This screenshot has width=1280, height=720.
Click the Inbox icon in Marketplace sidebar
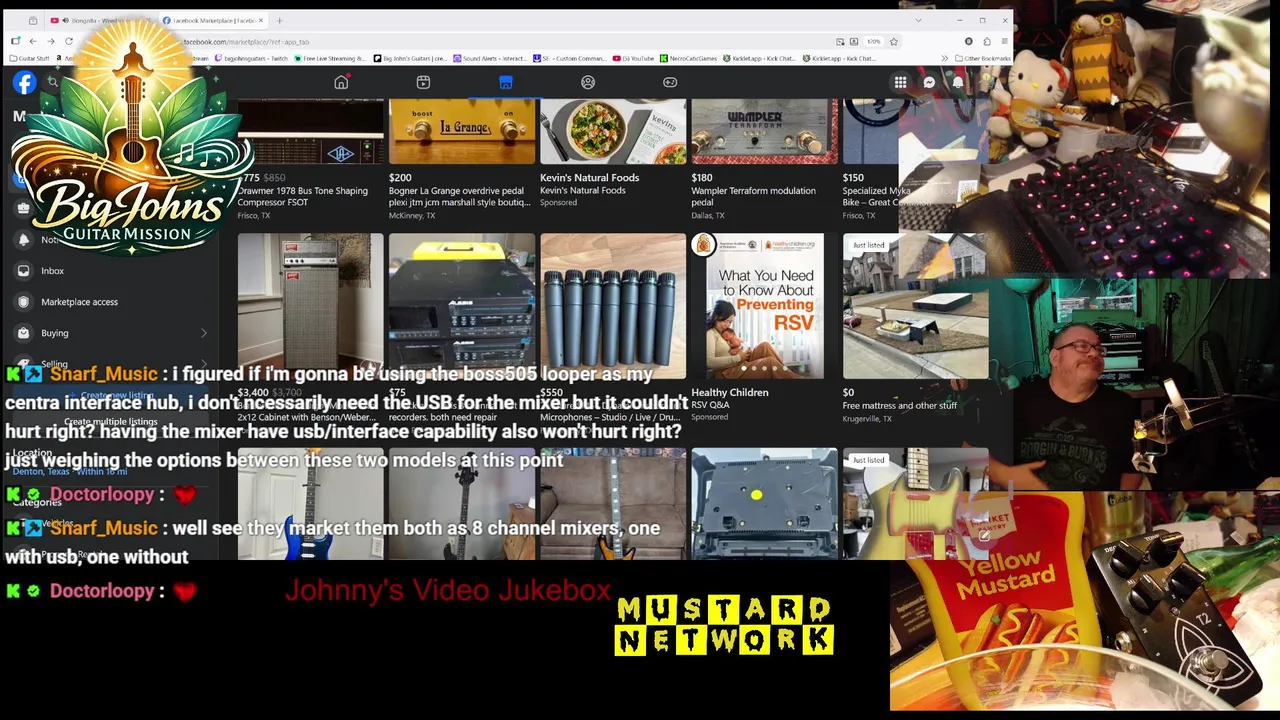pos(24,271)
